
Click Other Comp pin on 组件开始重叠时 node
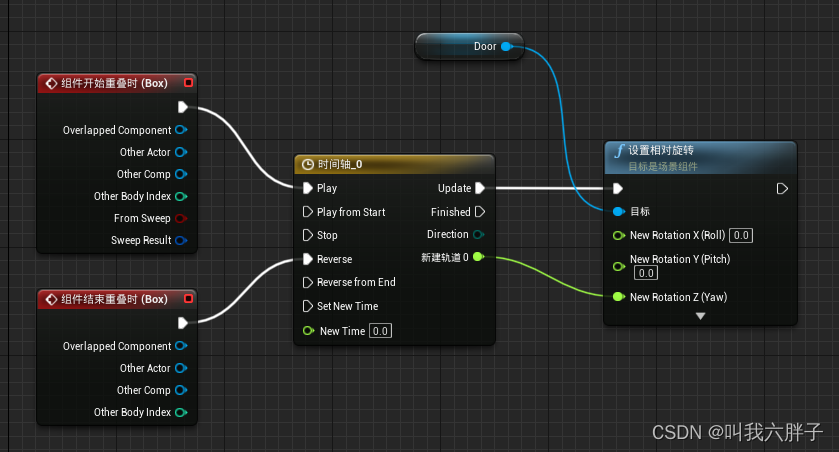pyautogui.click(x=181, y=174)
